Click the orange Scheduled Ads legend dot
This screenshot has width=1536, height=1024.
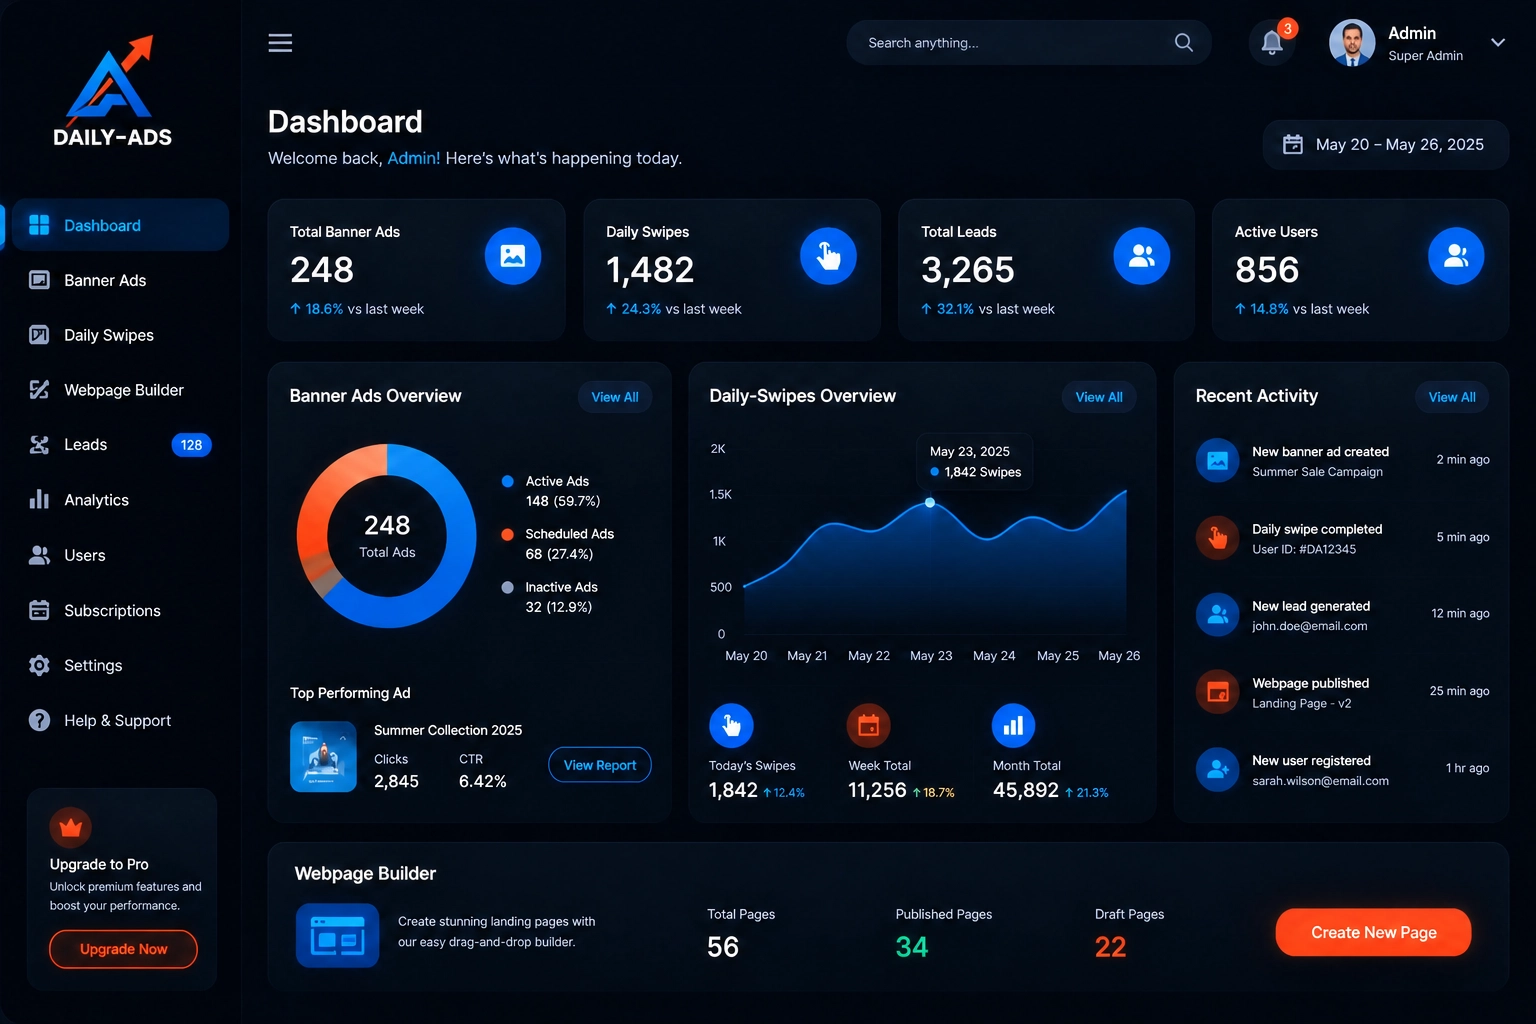pyautogui.click(x=508, y=534)
